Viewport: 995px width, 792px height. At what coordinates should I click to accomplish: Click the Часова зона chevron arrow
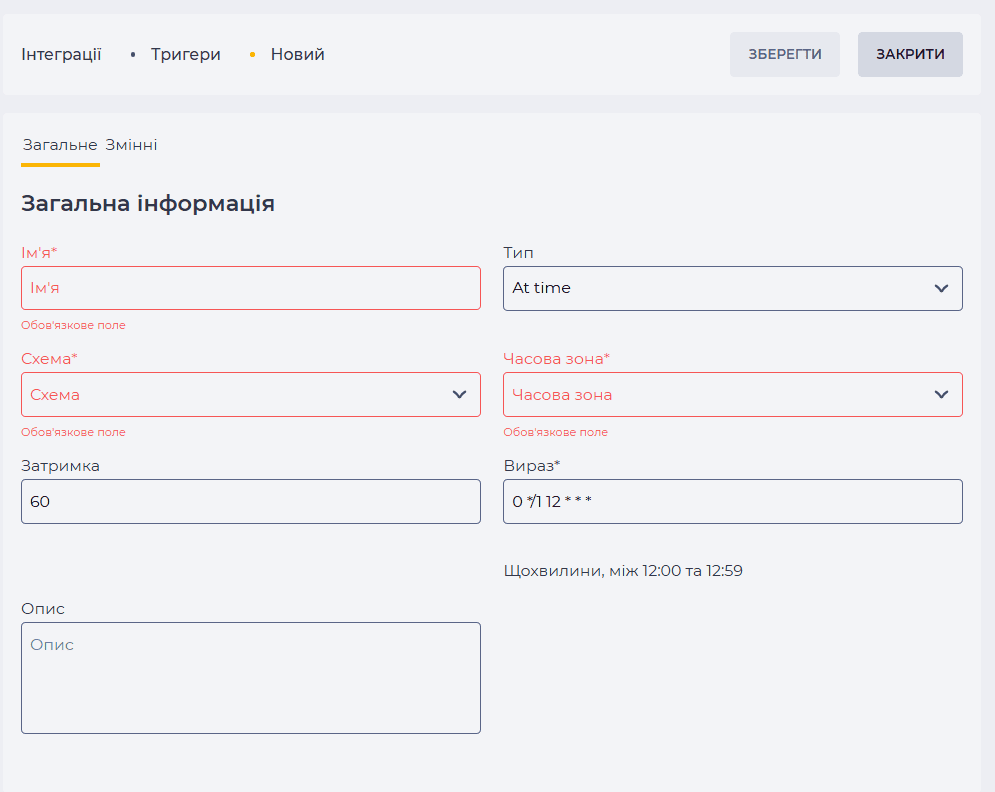click(x=941, y=395)
